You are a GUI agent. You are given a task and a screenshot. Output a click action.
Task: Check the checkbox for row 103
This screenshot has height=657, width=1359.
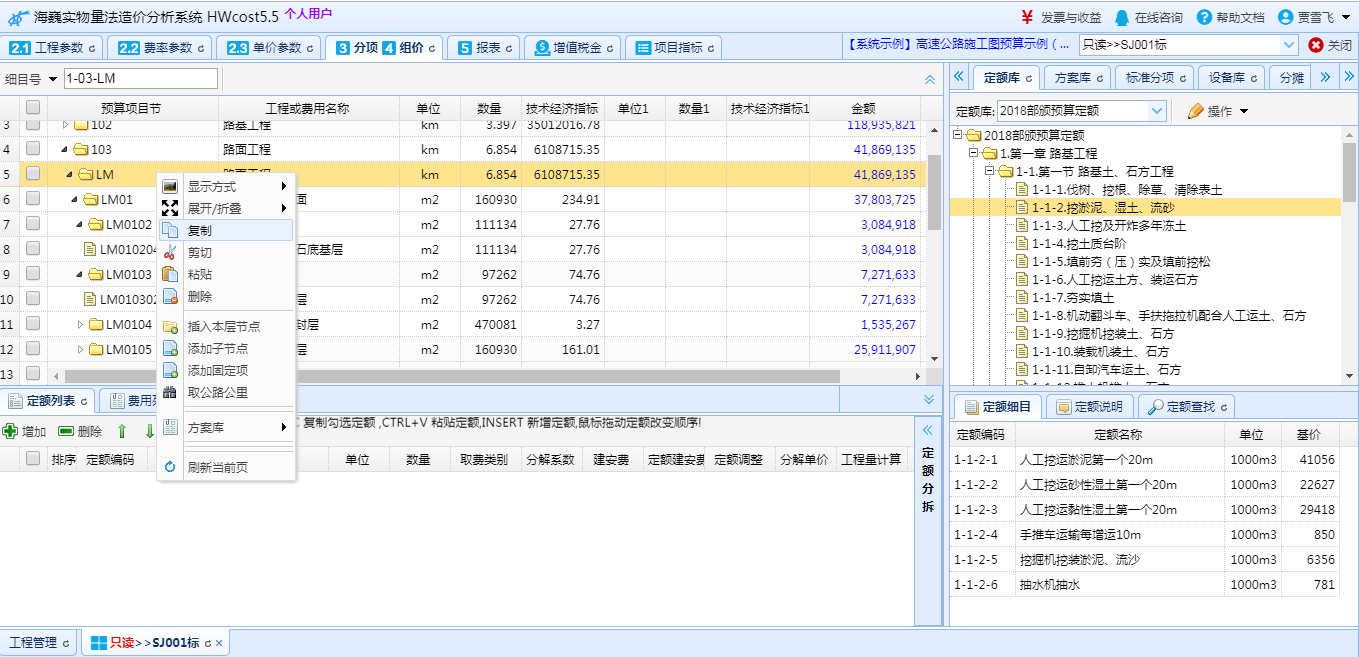click(x=33, y=149)
